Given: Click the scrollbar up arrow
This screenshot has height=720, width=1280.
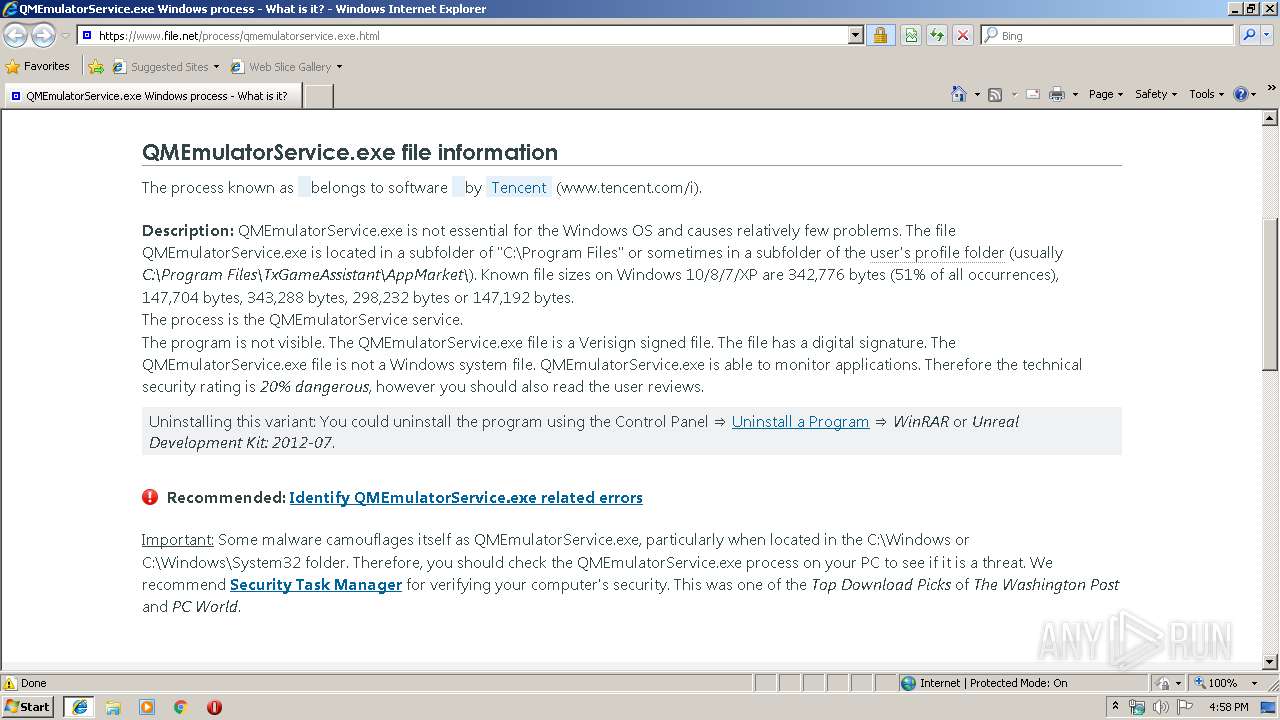Looking at the screenshot, I should 1270,118.
